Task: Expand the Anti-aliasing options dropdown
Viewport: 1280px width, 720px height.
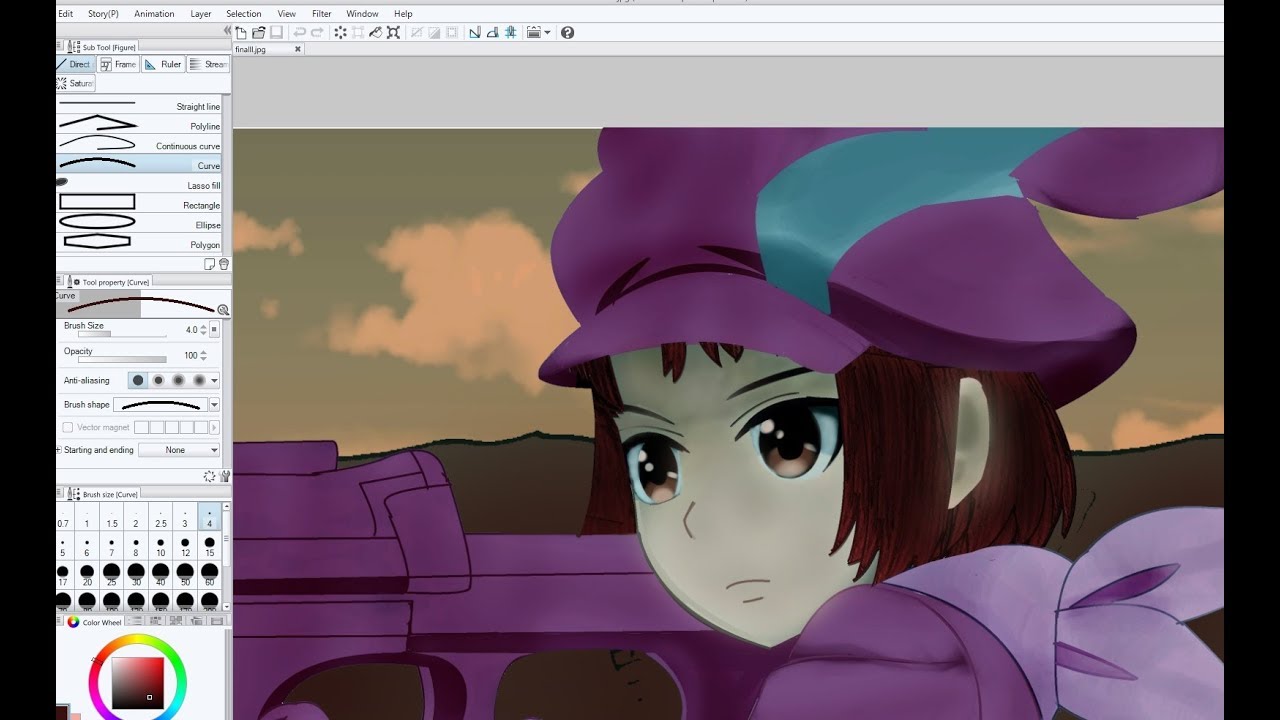Action: coord(214,380)
